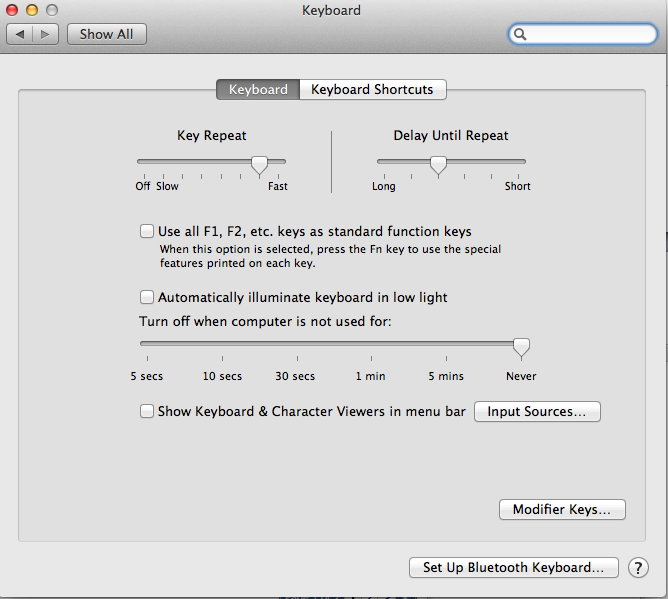Switch to the Keyboard Shortcuts tab
The image size is (668, 599).
pos(373,89)
